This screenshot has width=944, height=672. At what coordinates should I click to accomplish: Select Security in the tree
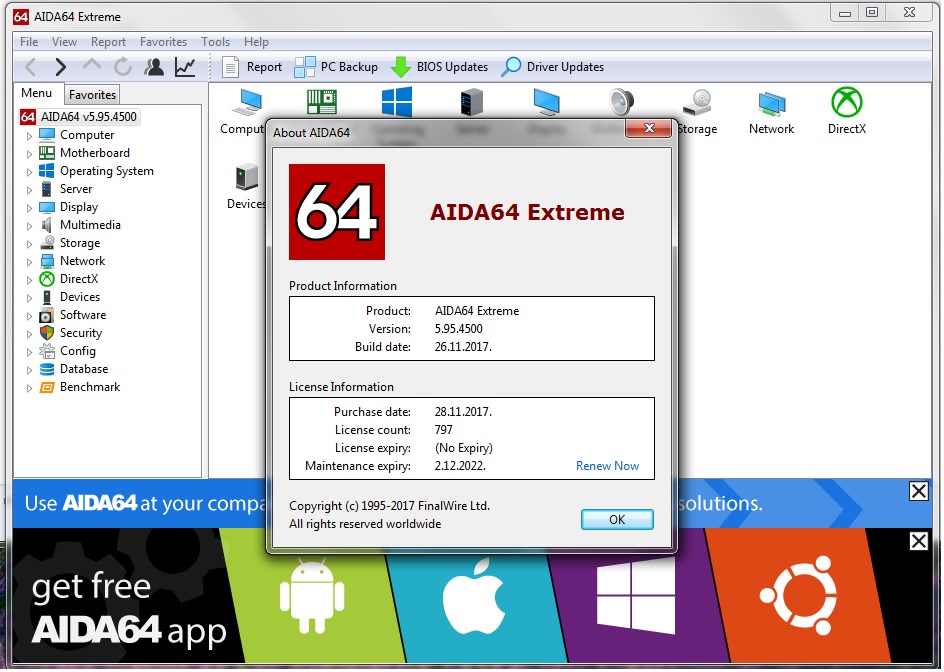tap(81, 333)
